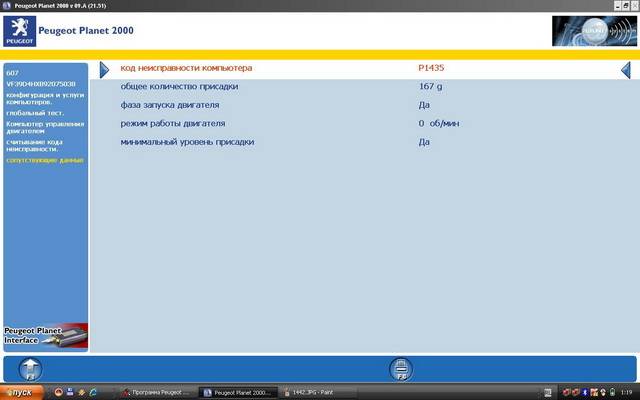The image size is (640, 400).
Task: Click the Internet Explorer quick launch icon
Action: [93, 392]
